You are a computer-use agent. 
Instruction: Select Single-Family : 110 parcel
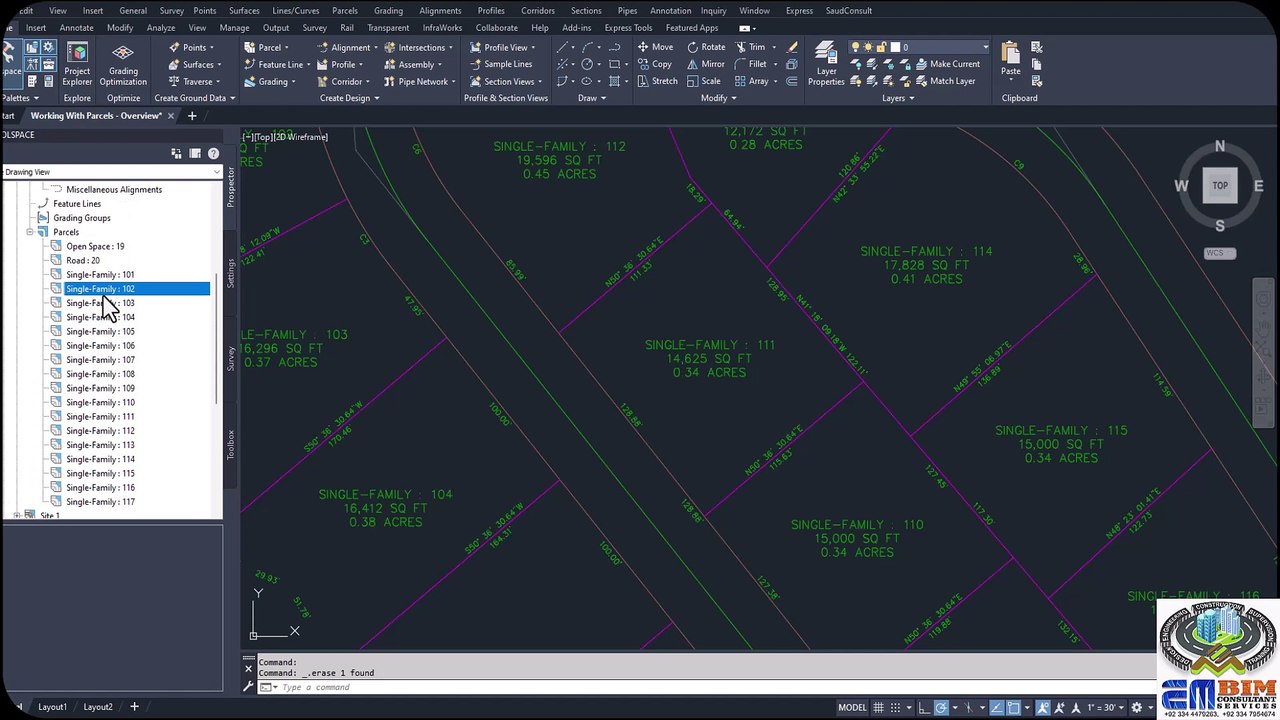pos(100,402)
